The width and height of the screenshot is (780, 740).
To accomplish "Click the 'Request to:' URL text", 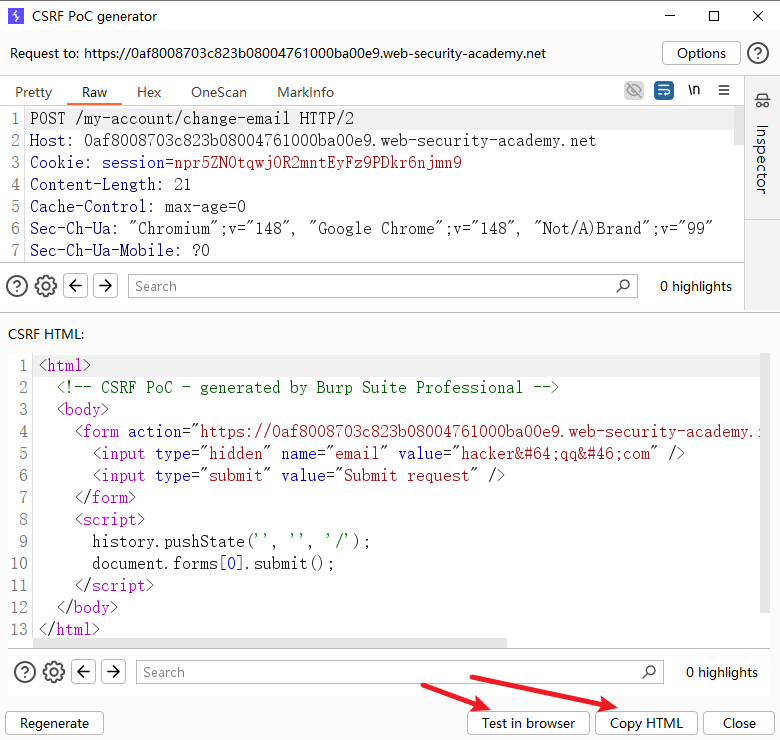I will (x=315, y=53).
